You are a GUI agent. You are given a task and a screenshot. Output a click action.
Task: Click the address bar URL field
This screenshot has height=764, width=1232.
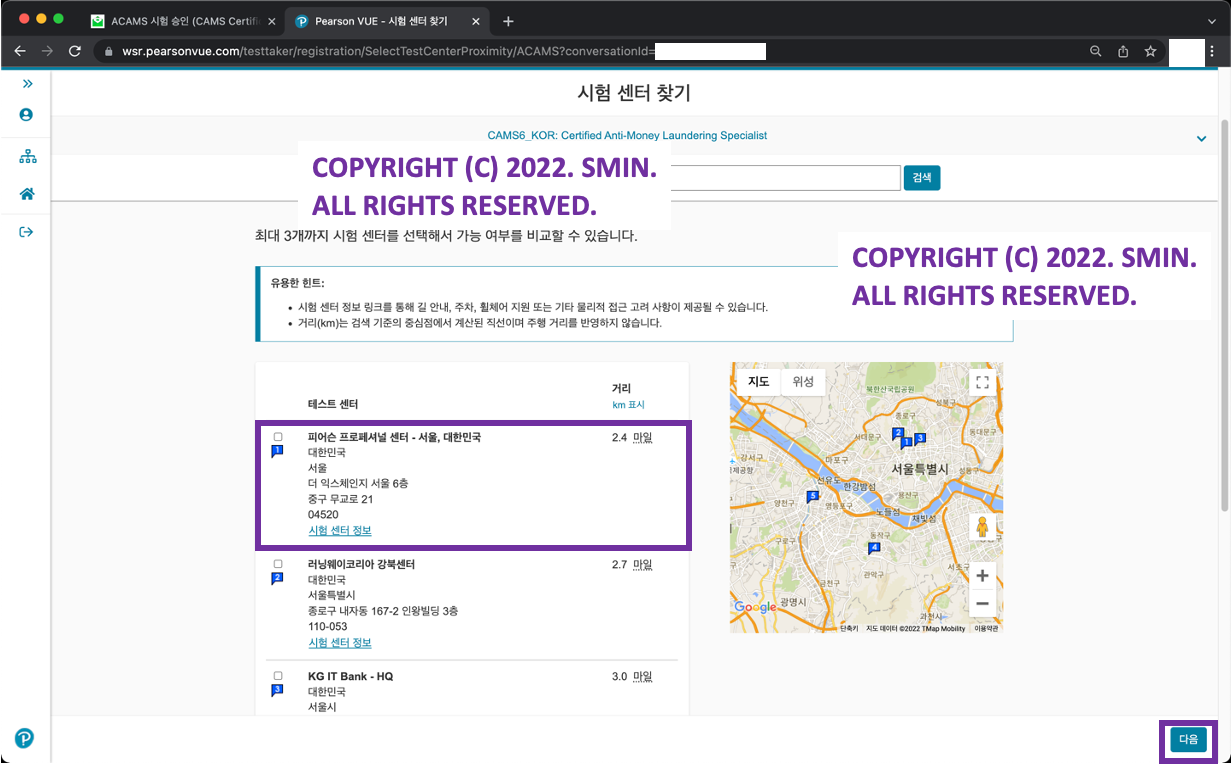(590, 51)
